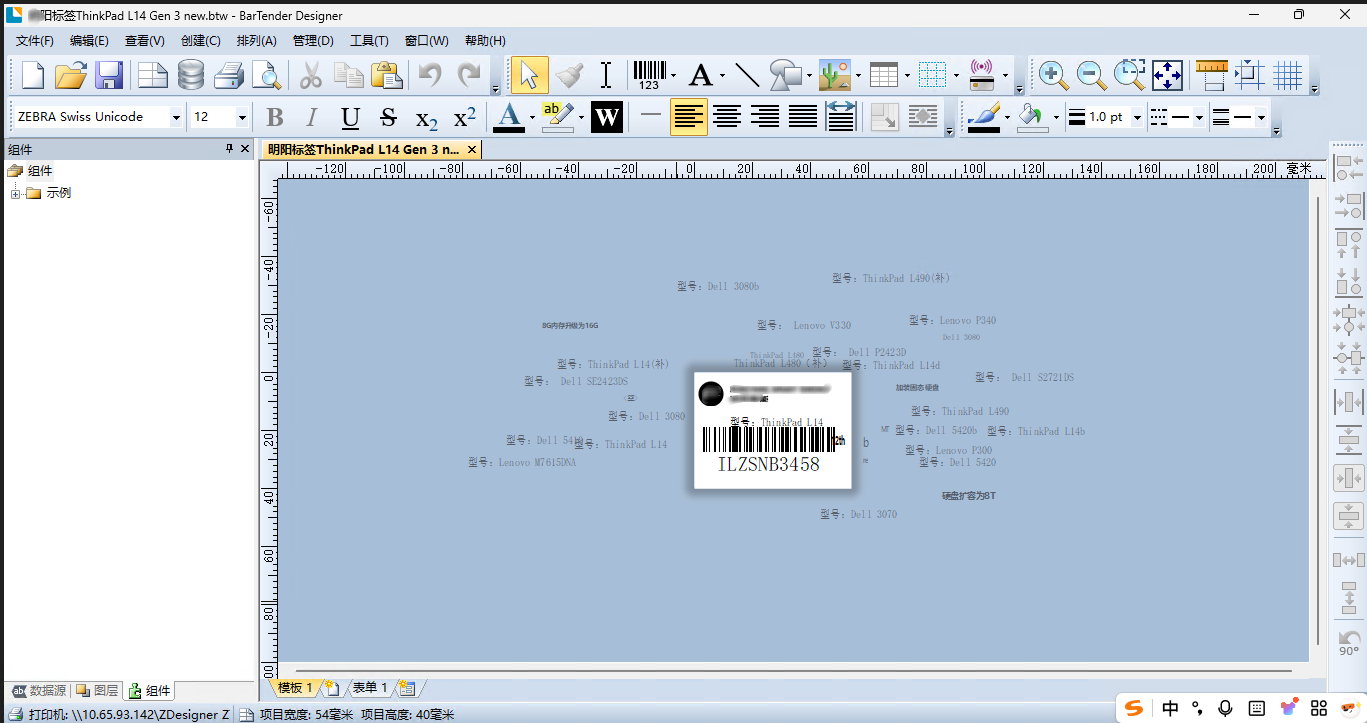
Task: Open text highlight color dropdown arrow
Action: 581,118
